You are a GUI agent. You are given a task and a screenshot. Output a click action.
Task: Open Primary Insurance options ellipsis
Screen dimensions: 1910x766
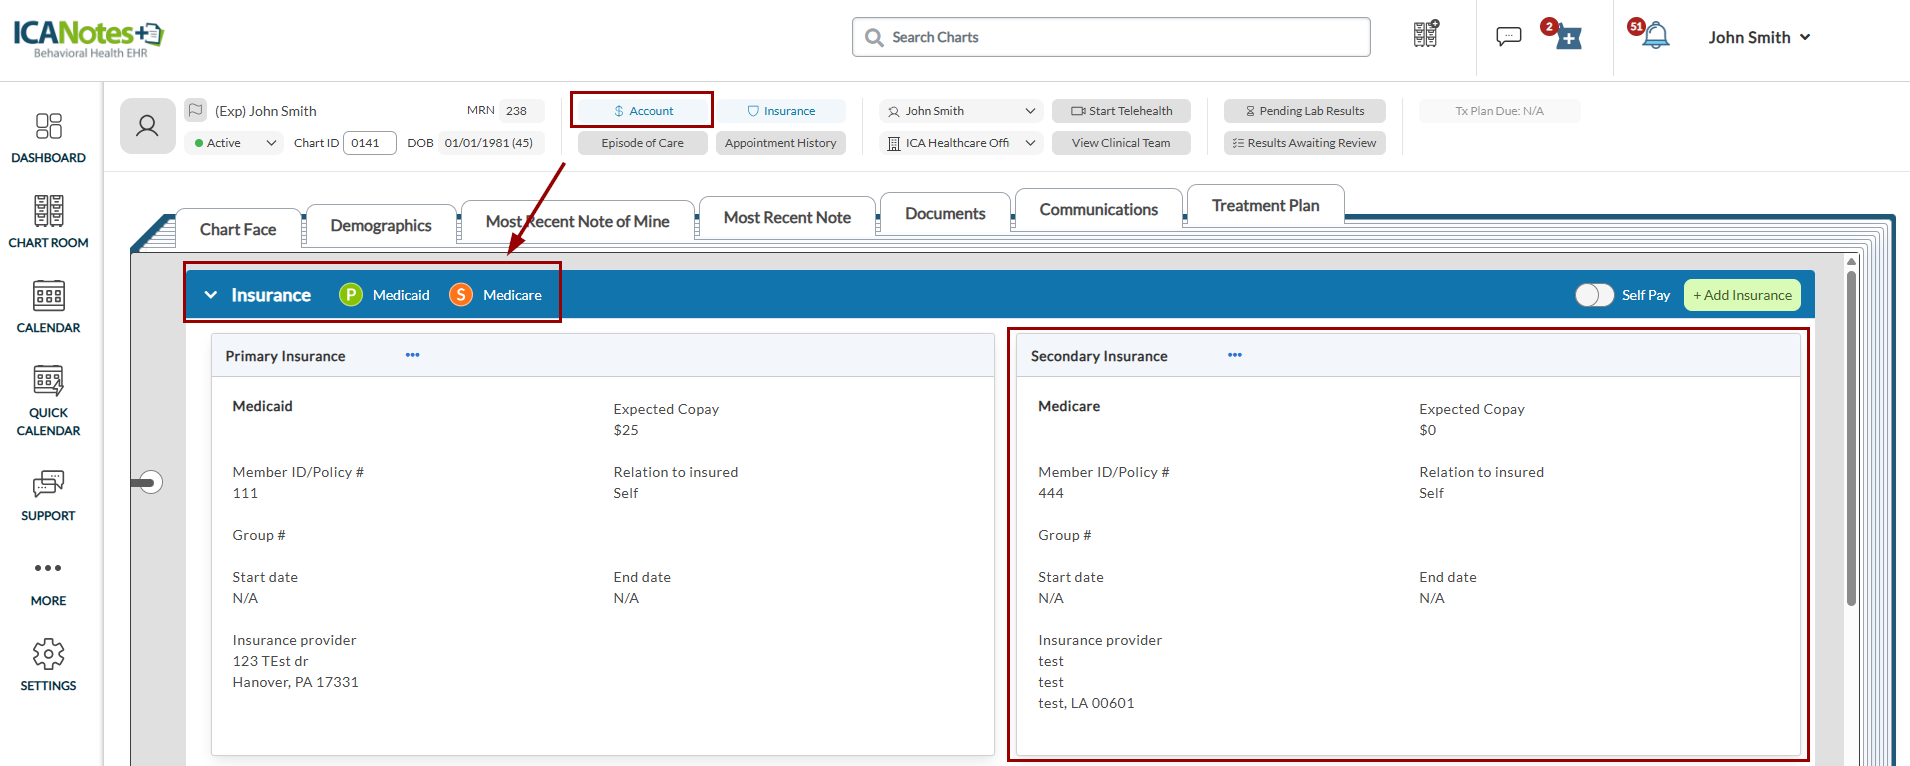click(412, 355)
